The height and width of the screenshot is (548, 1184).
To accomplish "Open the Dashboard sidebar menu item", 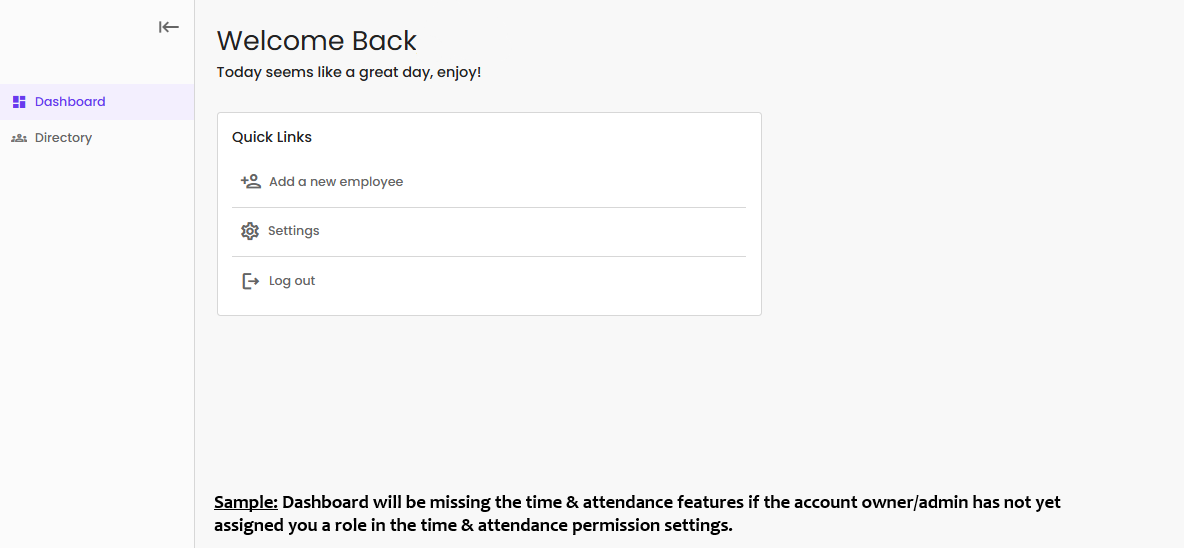I will pos(70,102).
